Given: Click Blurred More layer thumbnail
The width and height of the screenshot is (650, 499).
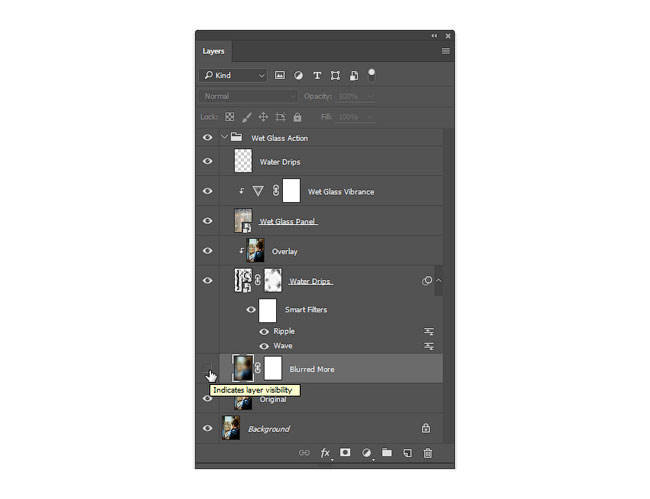Looking at the screenshot, I should (x=243, y=368).
